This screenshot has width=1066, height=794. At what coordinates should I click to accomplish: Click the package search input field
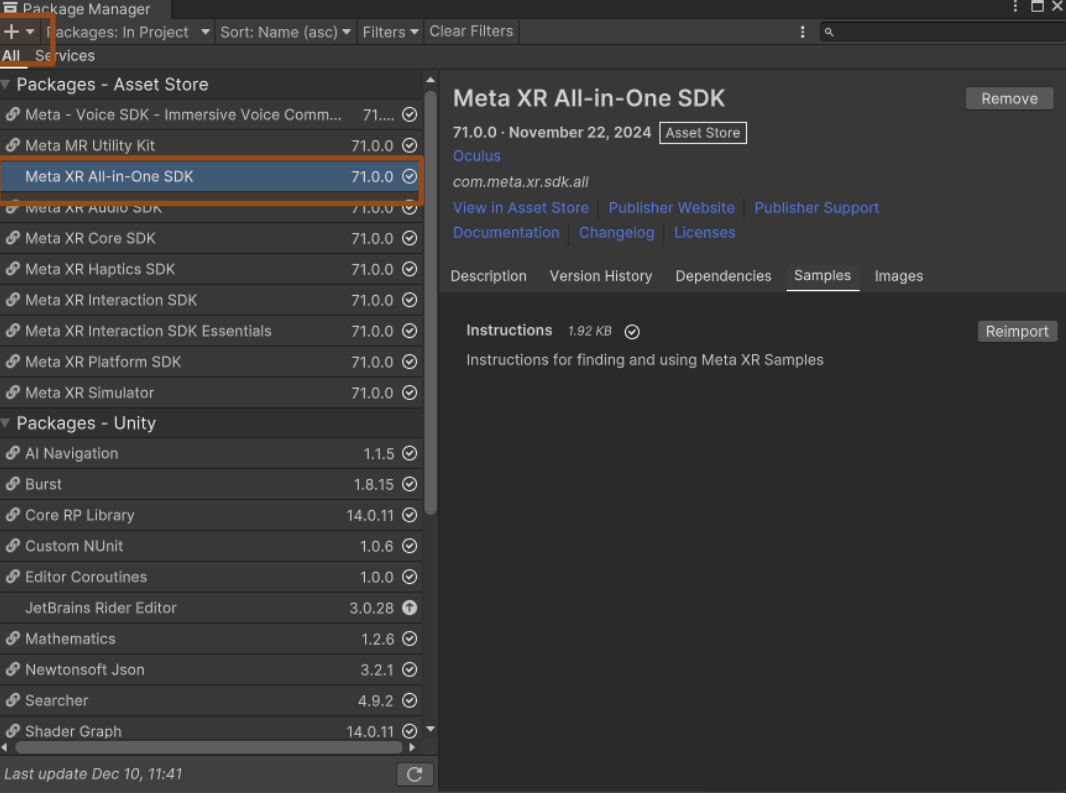point(945,32)
